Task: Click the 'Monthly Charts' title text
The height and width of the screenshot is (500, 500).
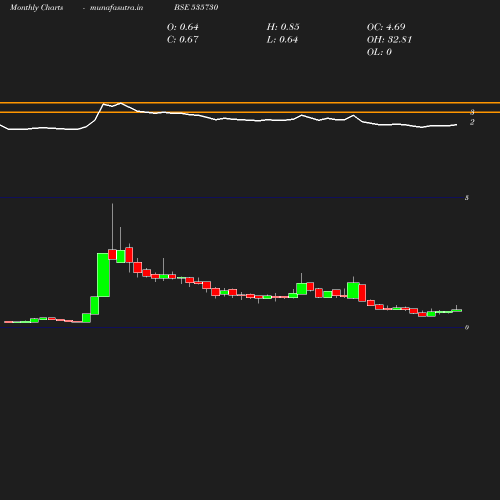Action: tap(36, 7)
